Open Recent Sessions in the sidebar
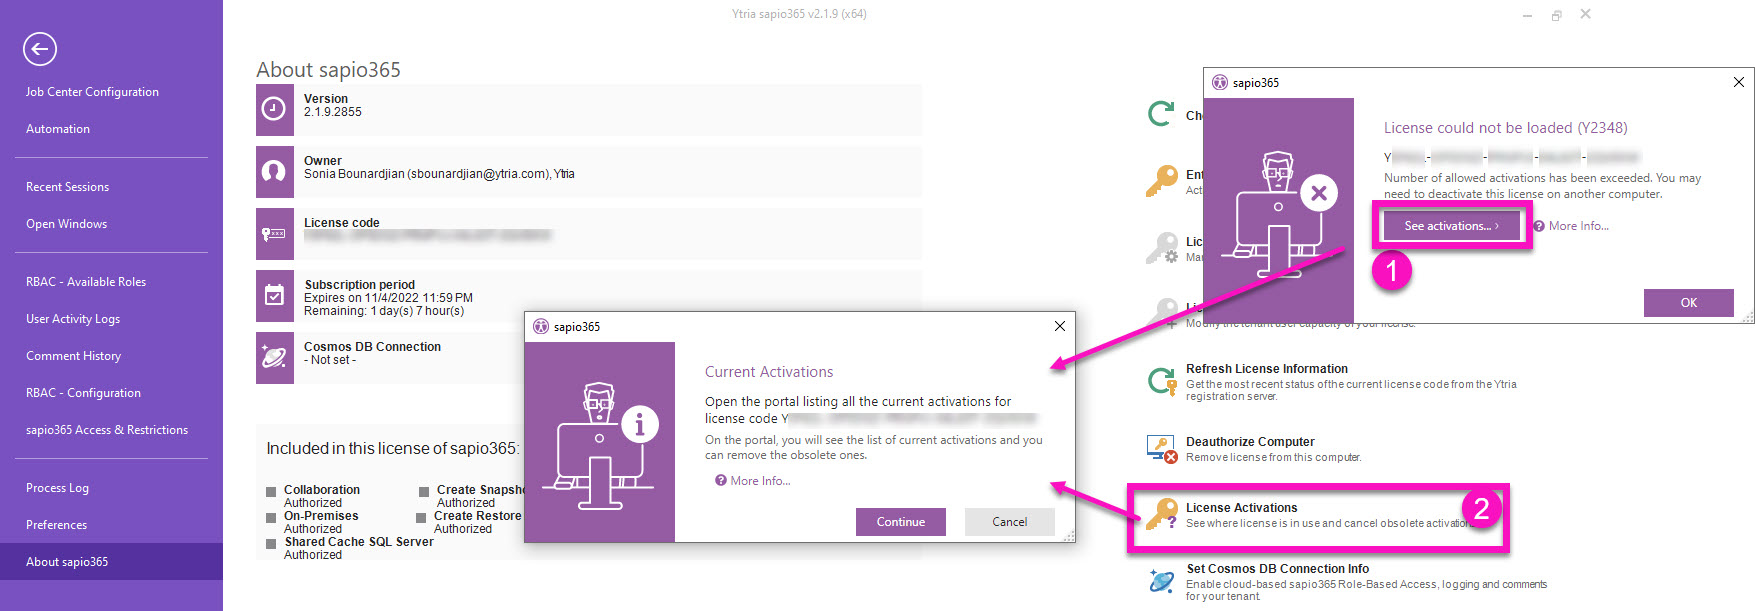1755x611 pixels. pyautogui.click(x=67, y=187)
